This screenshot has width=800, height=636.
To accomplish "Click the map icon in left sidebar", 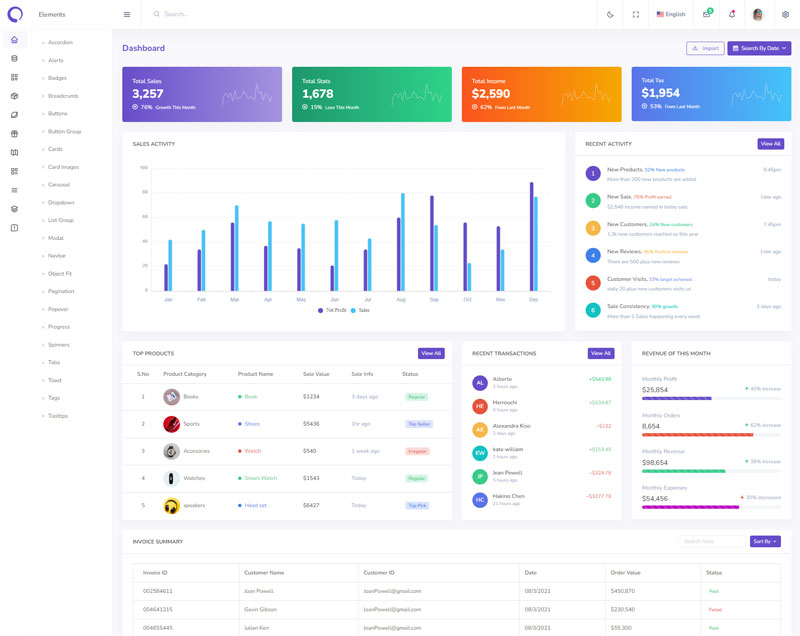I will (14, 153).
